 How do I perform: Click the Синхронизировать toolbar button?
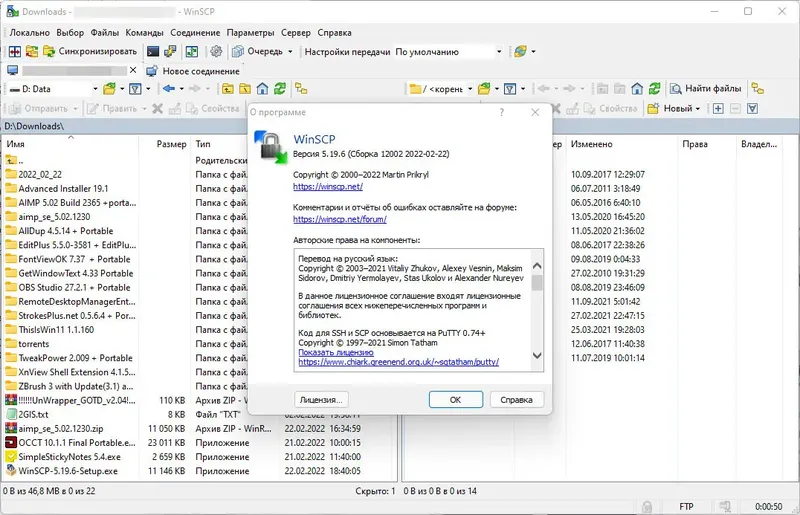[90, 52]
